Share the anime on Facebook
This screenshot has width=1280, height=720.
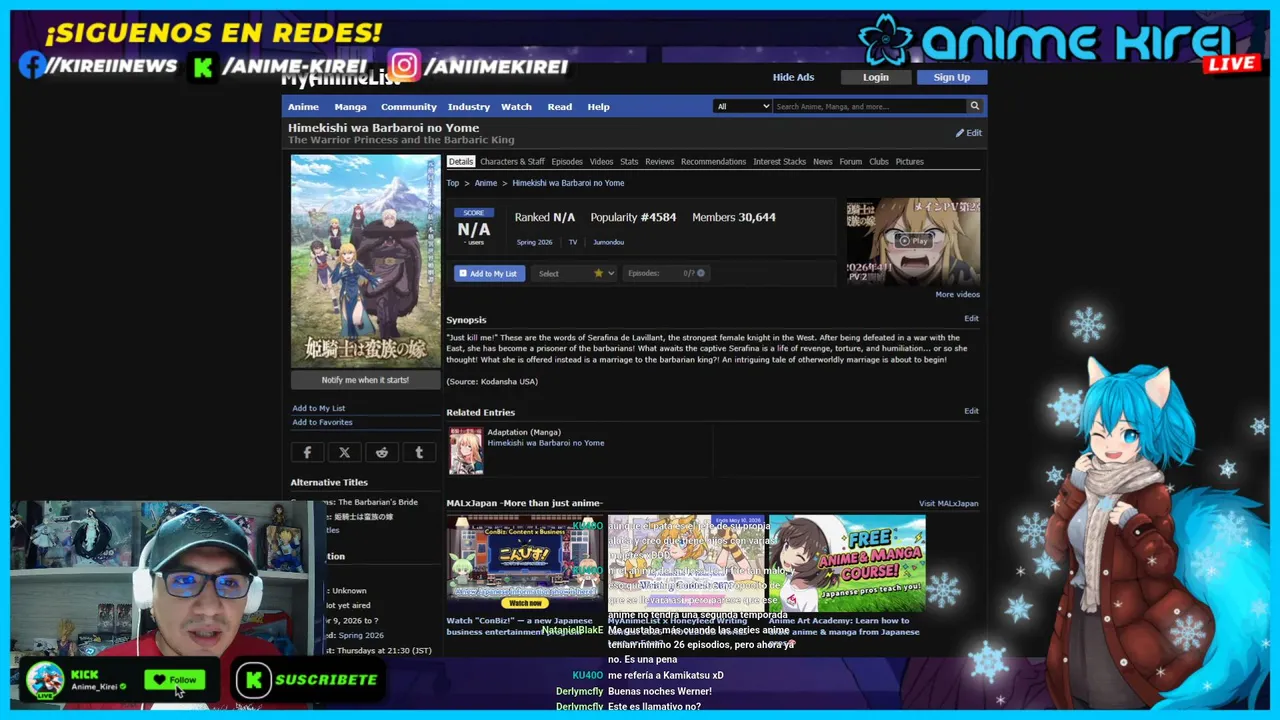coord(307,452)
